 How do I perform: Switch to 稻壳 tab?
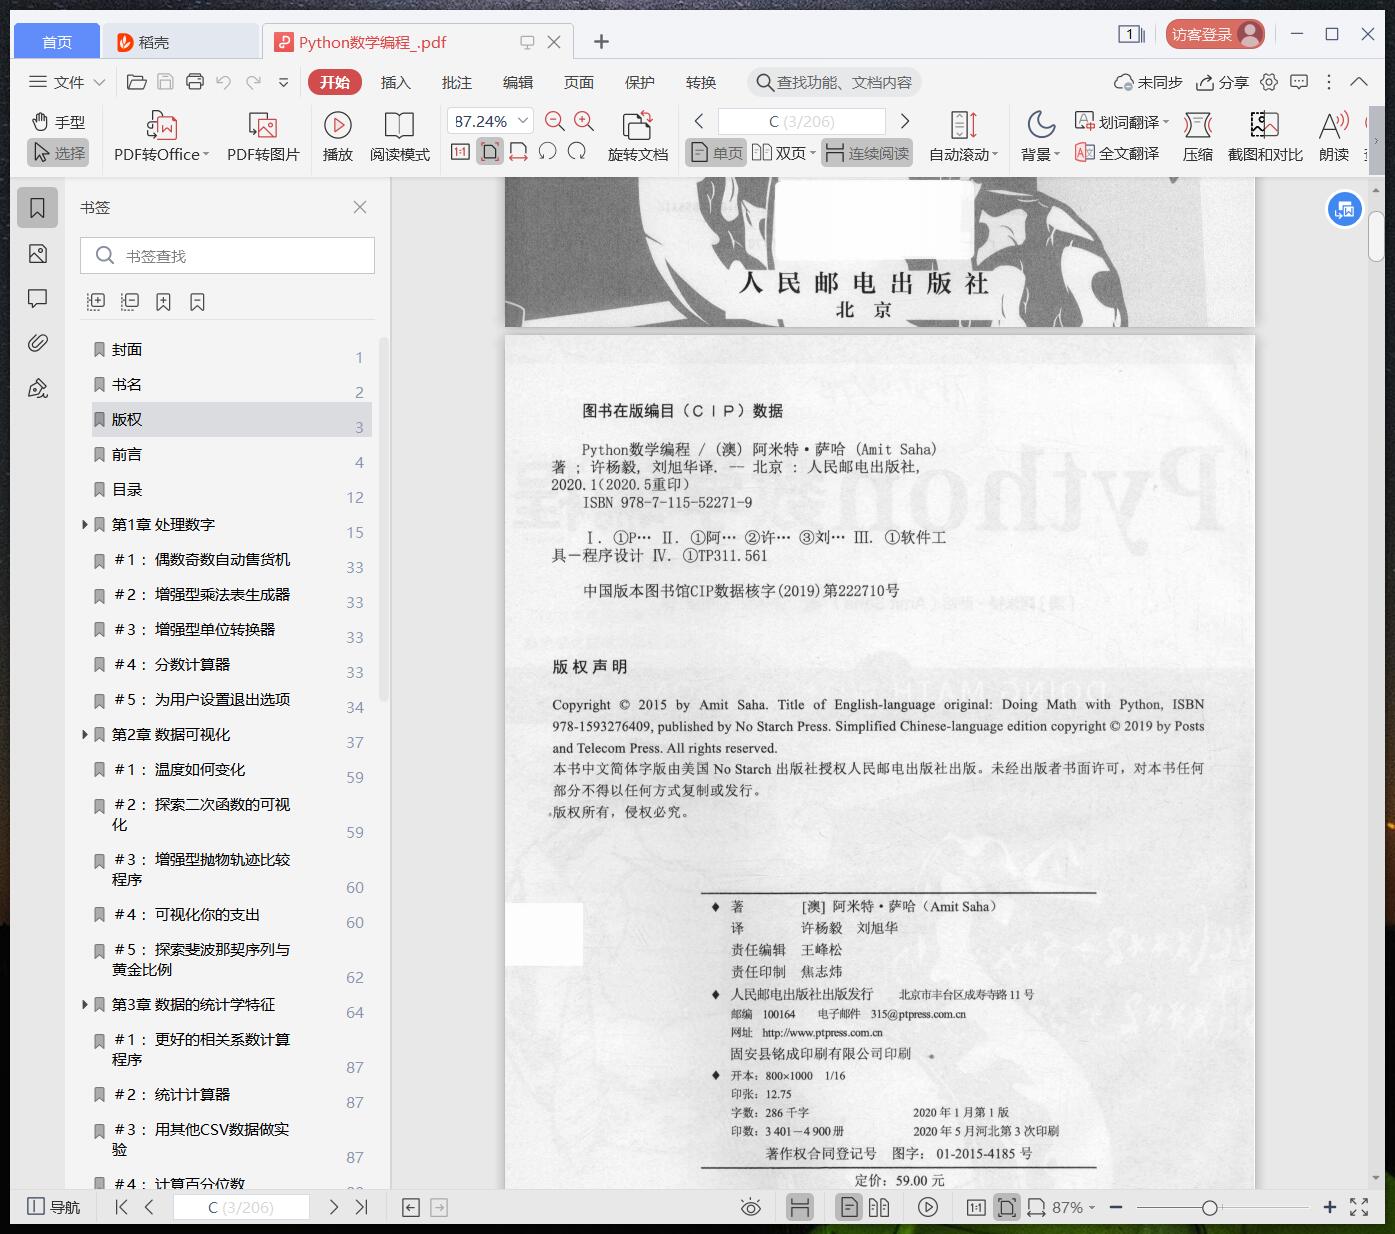click(180, 41)
